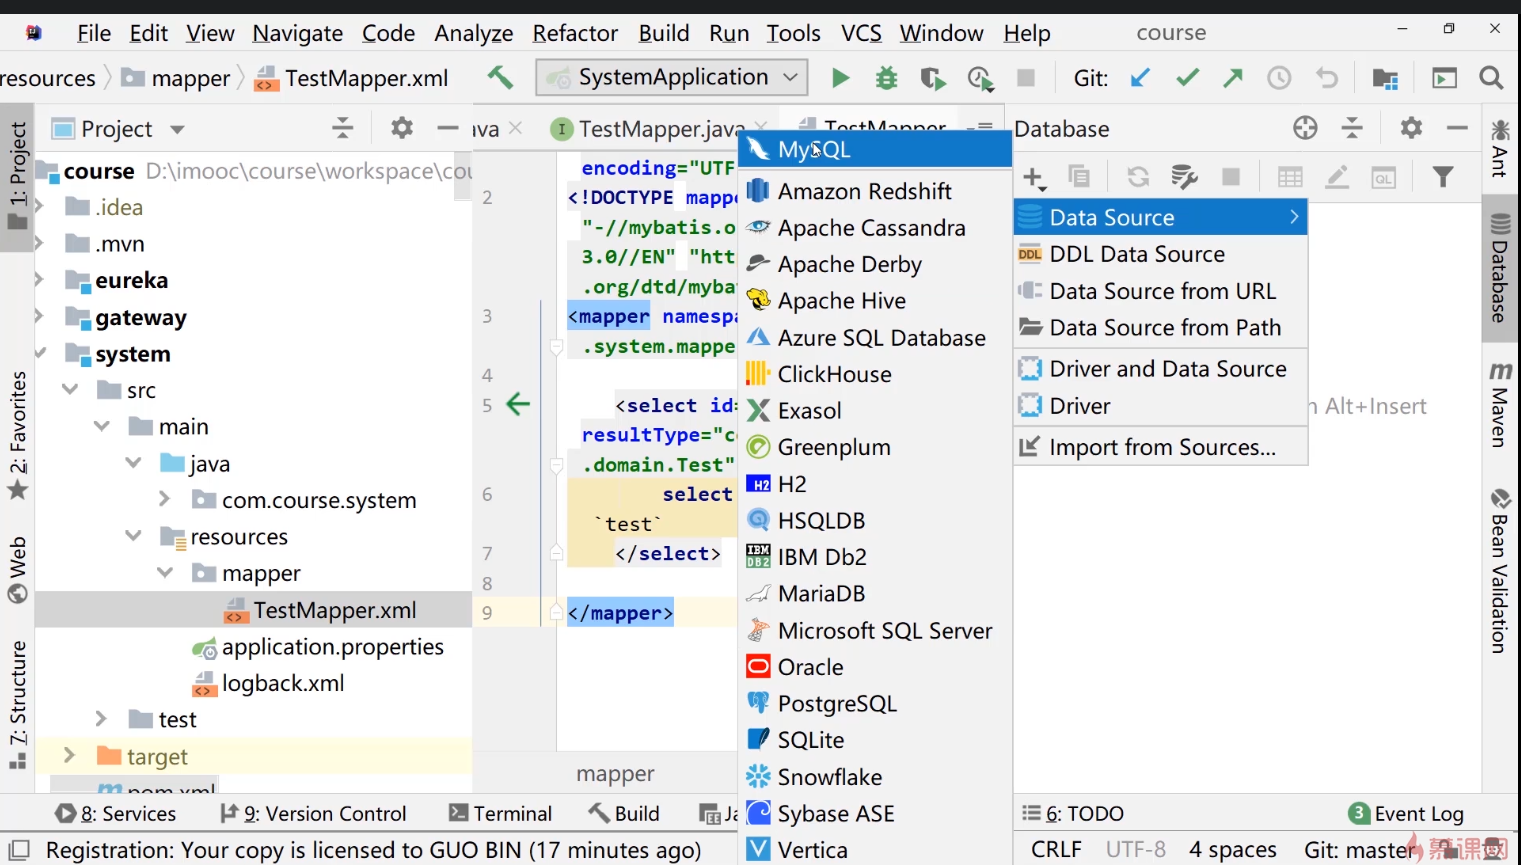This screenshot has width=1521, height=865.
Task: Click the UTF-8 encoding status widget
Action: tap(1136, 850)
